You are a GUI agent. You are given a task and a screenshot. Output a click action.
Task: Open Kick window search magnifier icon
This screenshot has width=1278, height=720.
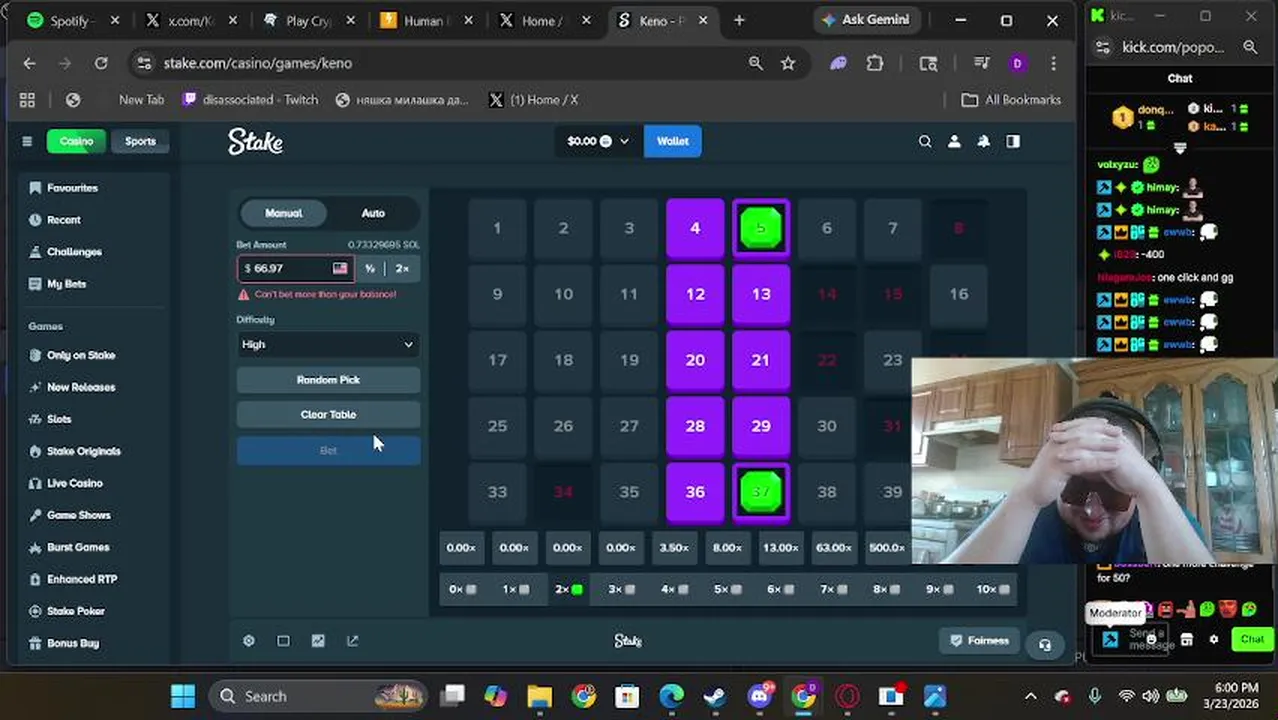[x=1250, y=47]
